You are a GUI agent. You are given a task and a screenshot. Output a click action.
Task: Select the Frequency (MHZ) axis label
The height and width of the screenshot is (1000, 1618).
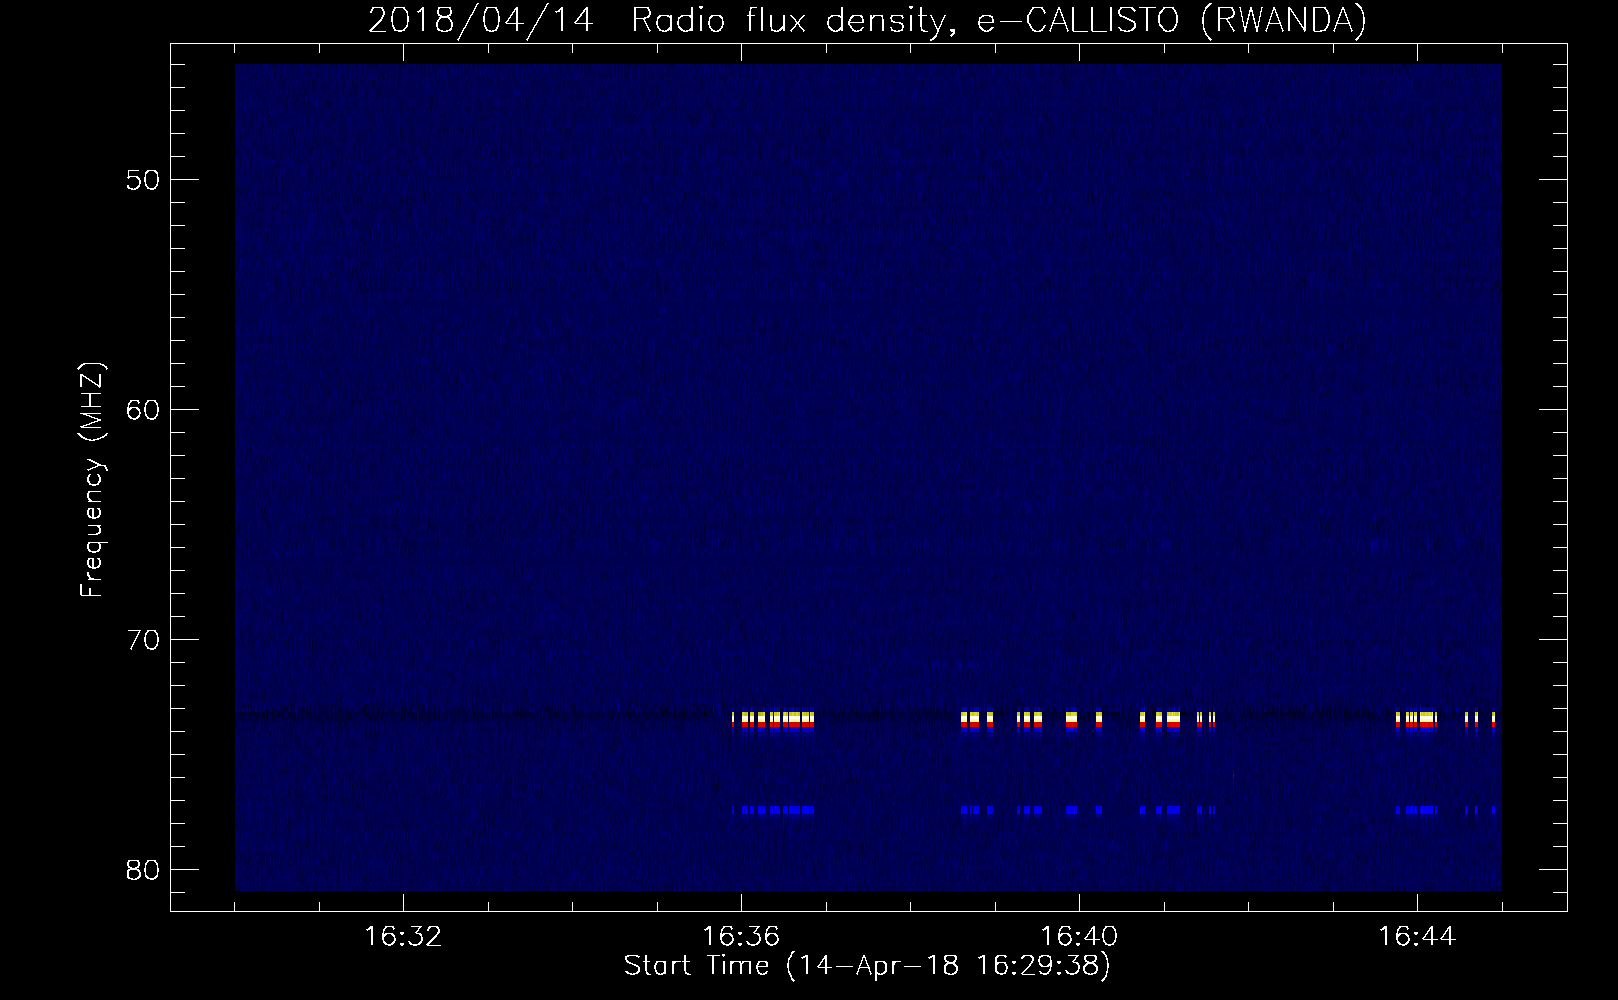point(92,480)
